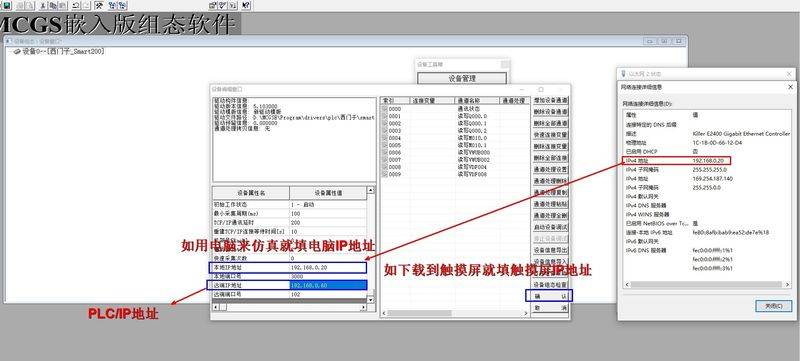Select the 已启用 DHCP row
The width and height of the screenshot is (800, 361).
tap(706, 152)
